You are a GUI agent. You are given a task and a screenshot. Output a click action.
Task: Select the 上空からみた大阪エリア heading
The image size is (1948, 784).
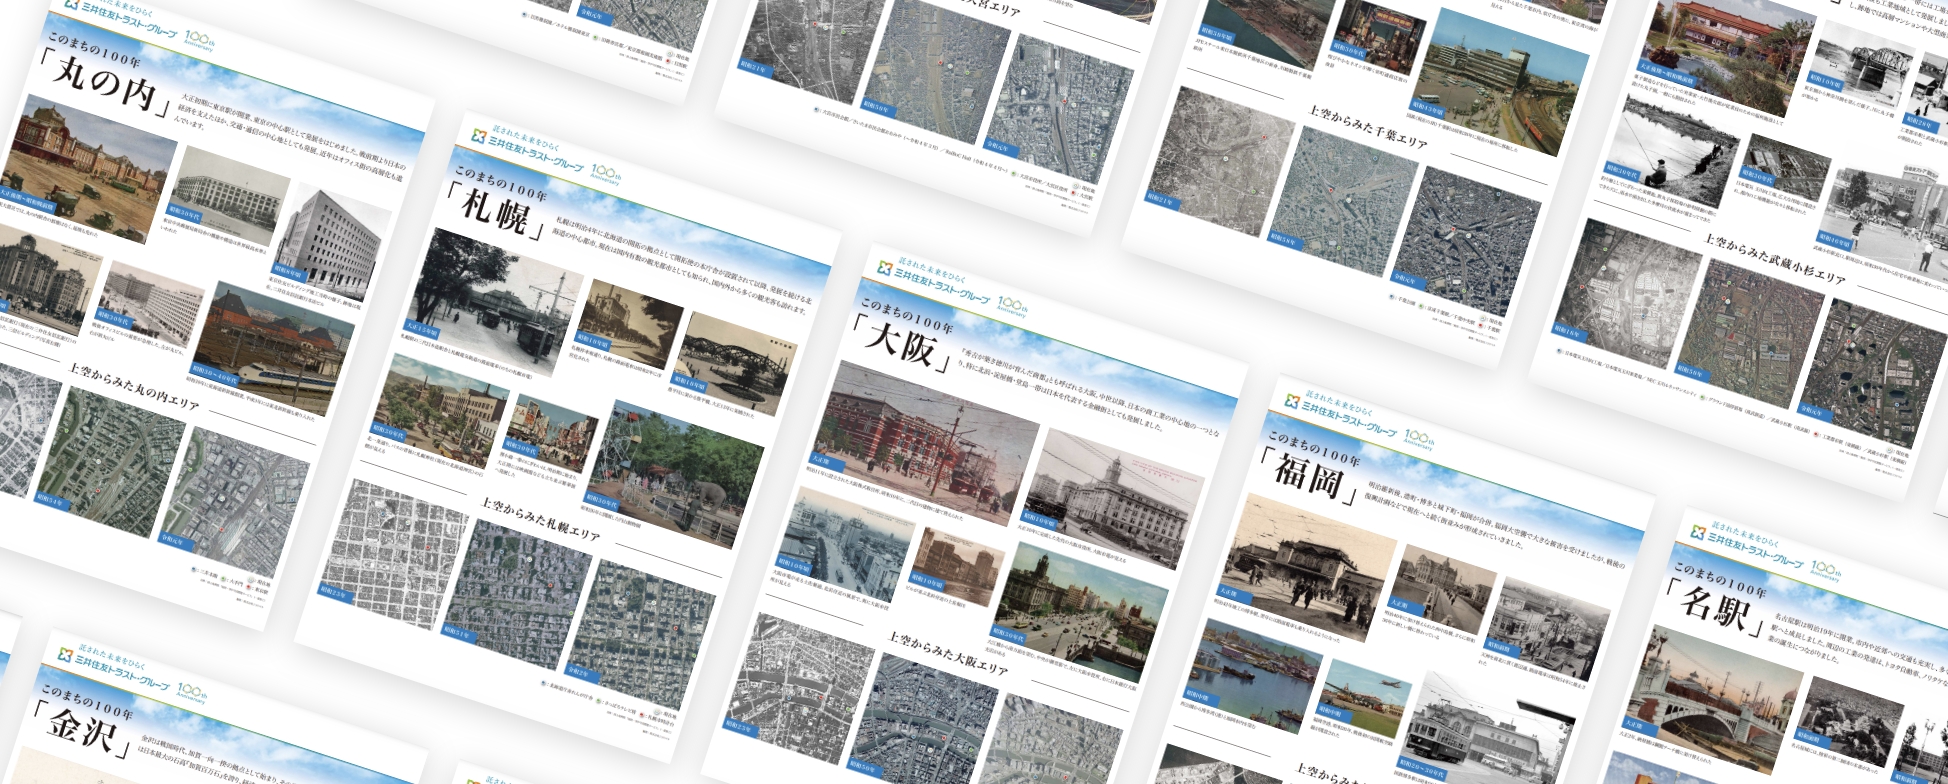pyautogui.click(x=947, y=653)
